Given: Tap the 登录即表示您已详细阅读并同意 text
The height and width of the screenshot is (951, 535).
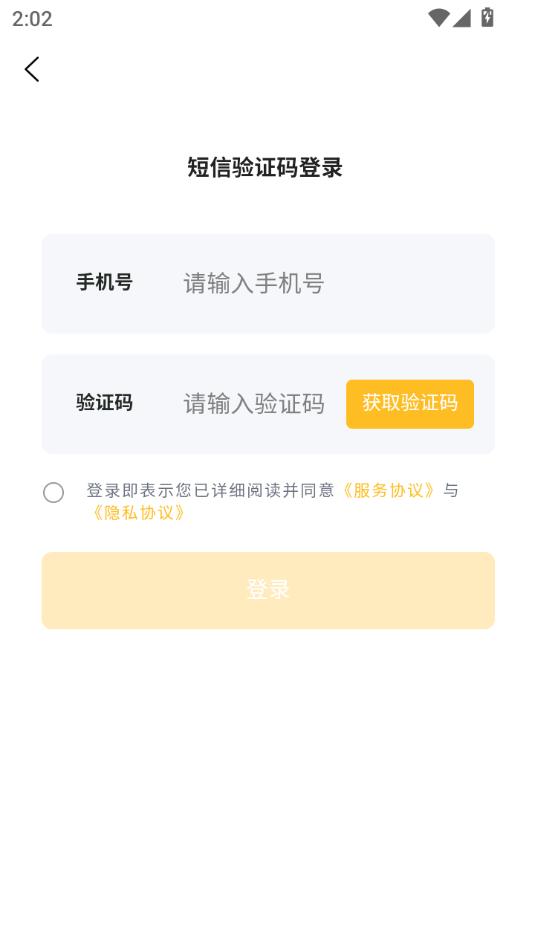Looking at the screenshot, I should (210, 490).
